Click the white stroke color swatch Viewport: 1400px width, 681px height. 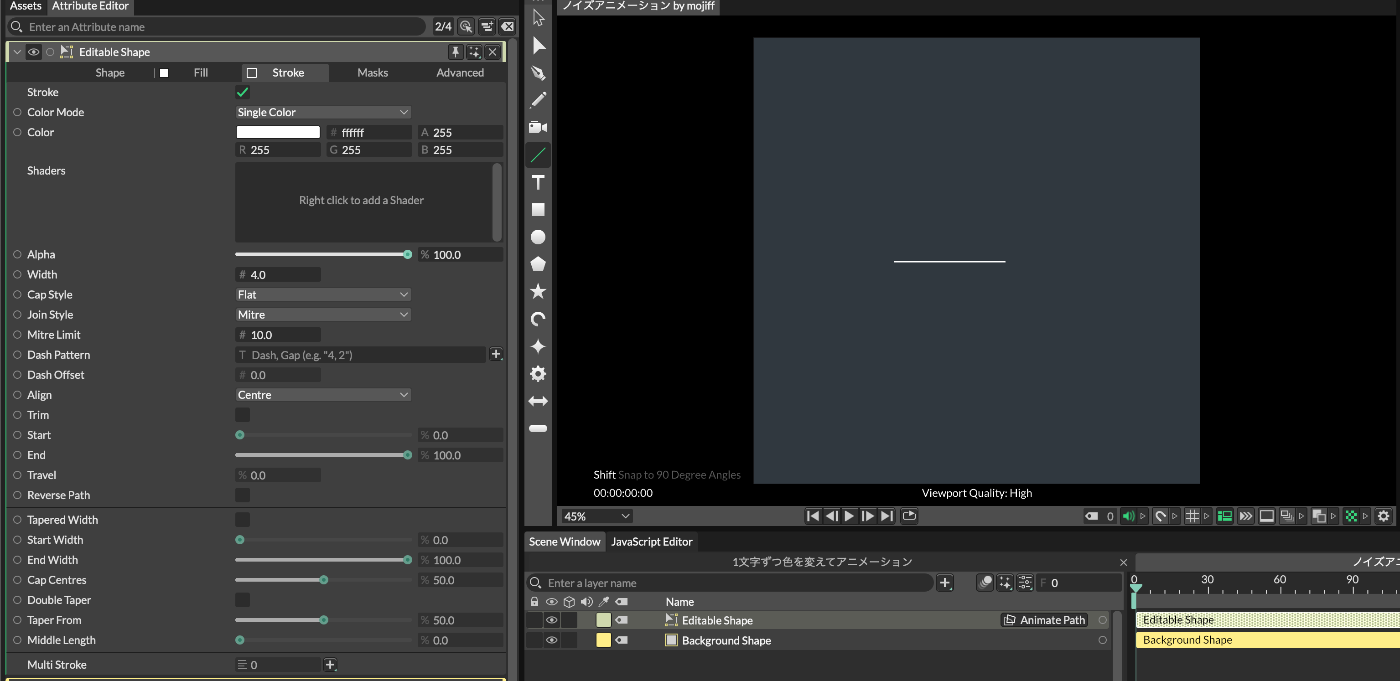(278, 132)
